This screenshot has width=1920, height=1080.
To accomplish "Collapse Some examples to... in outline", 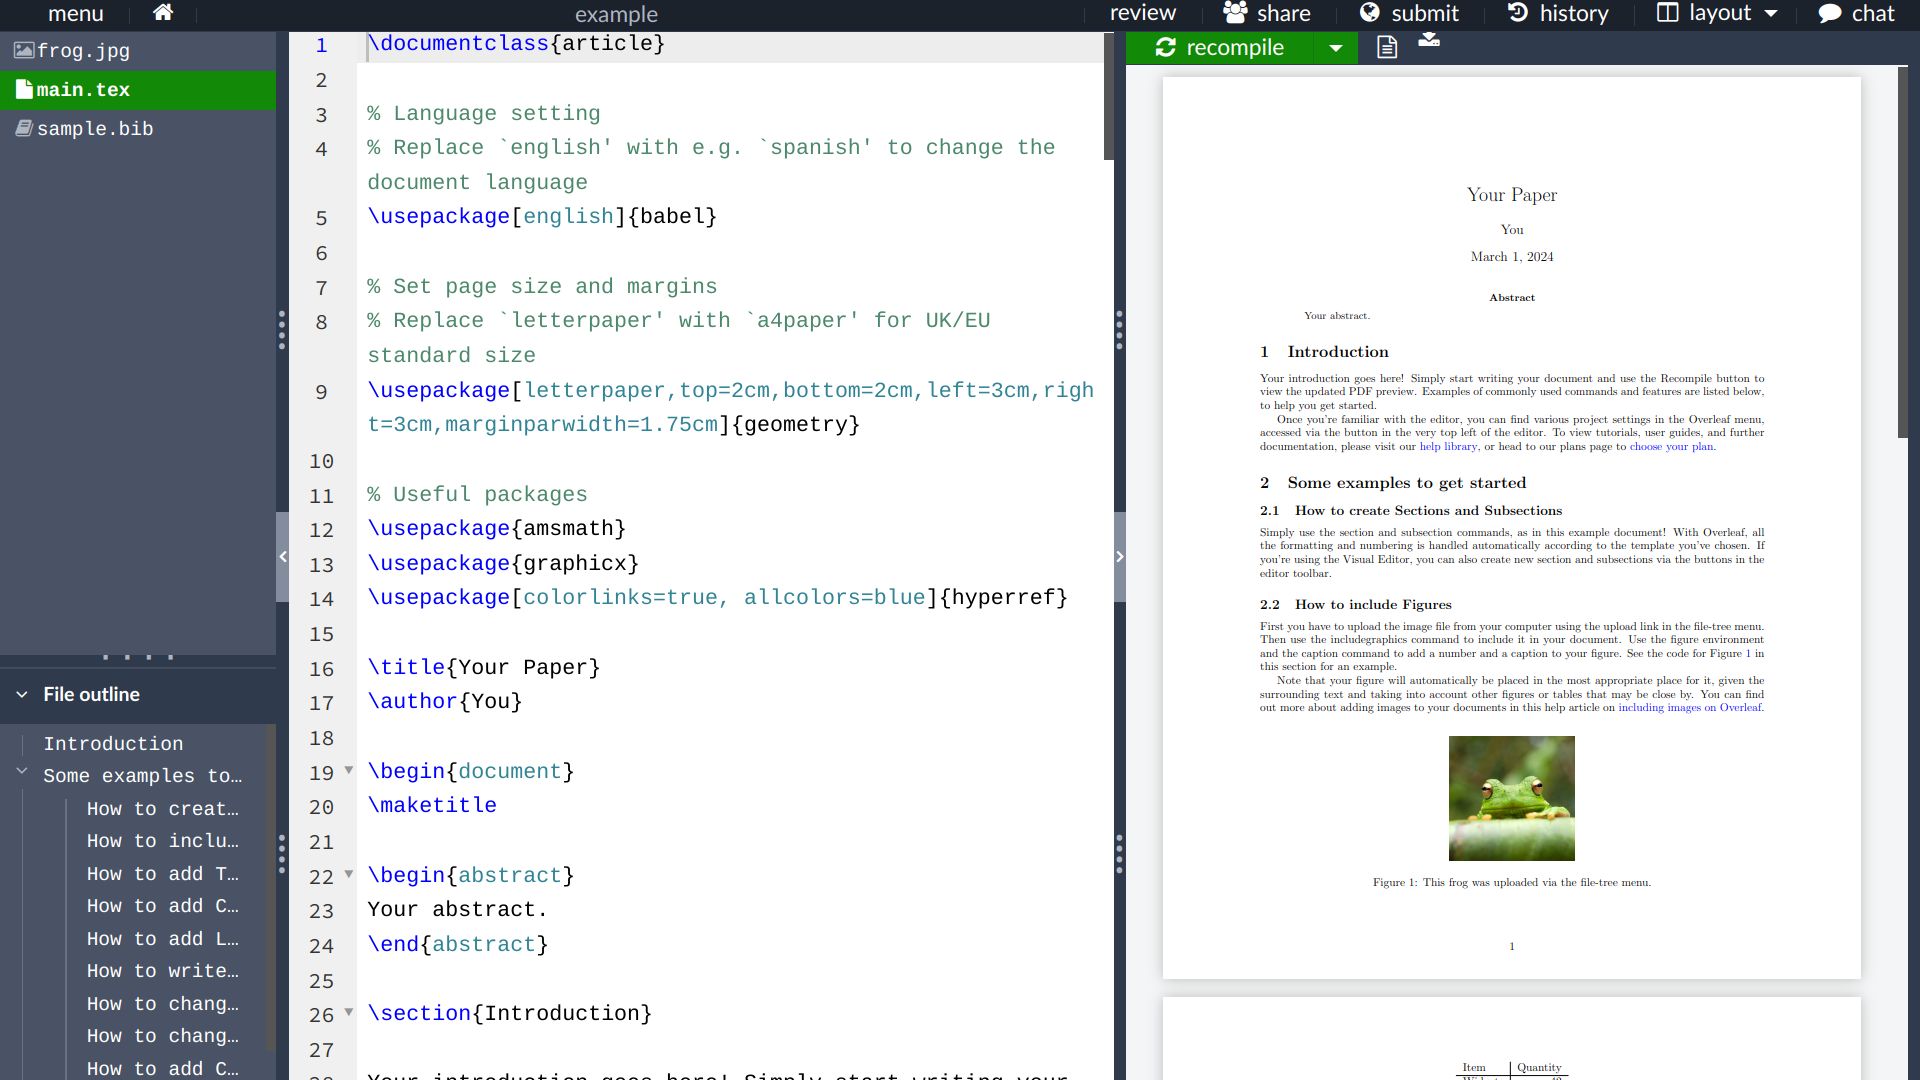I will 21,775.
